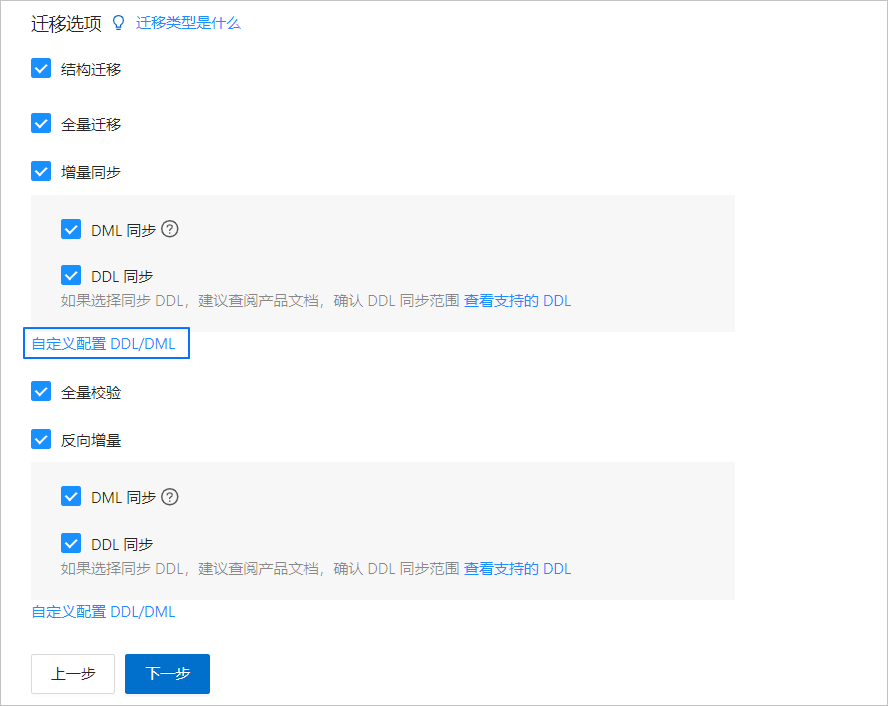Toggle the 反向增量 checkbox
888x706 pixels.
pyautogui.click(x=41, y=439)
